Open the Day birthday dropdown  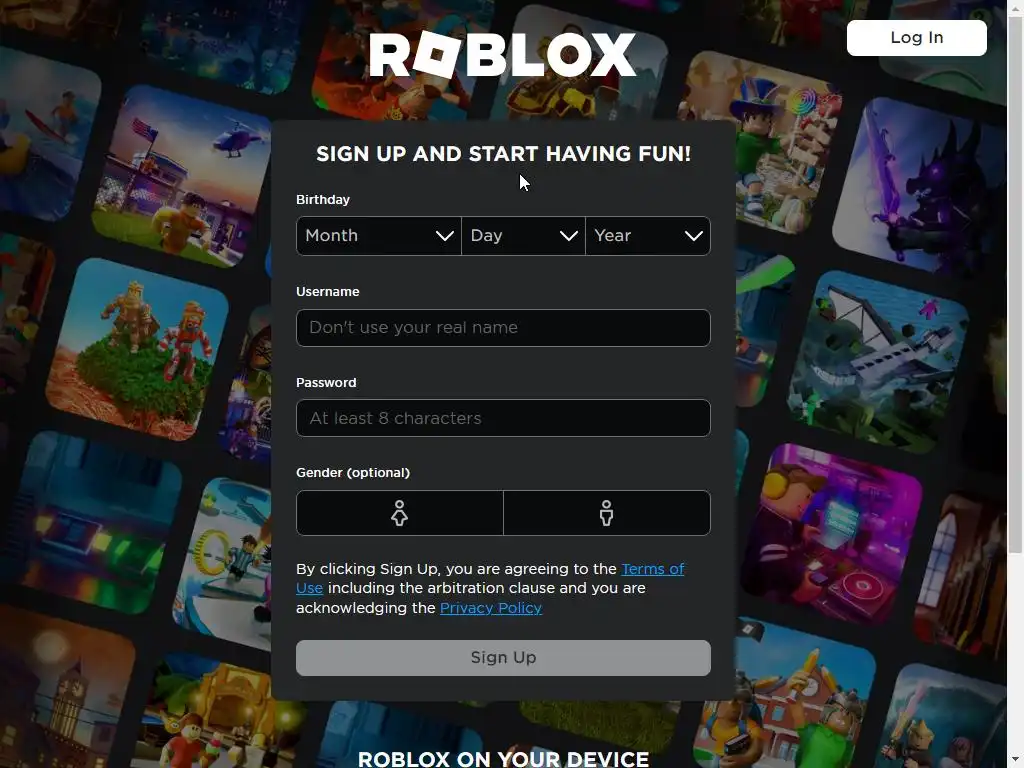coord(523,236)
